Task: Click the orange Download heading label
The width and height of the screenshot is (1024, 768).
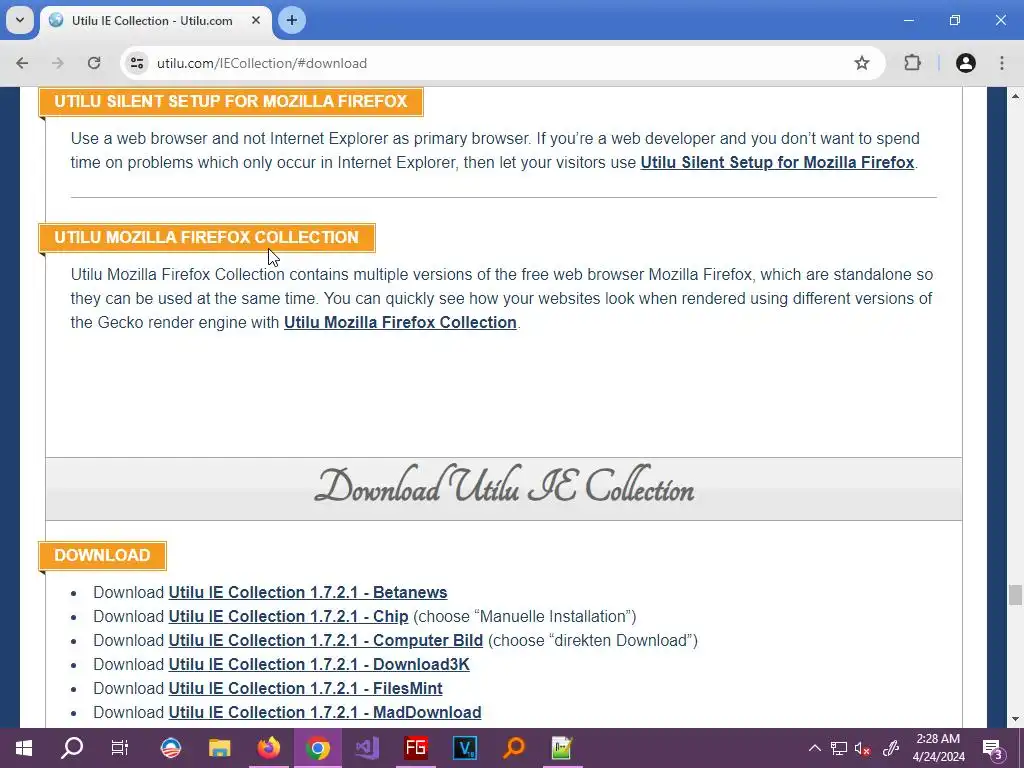Action: [x=102, y=555]
